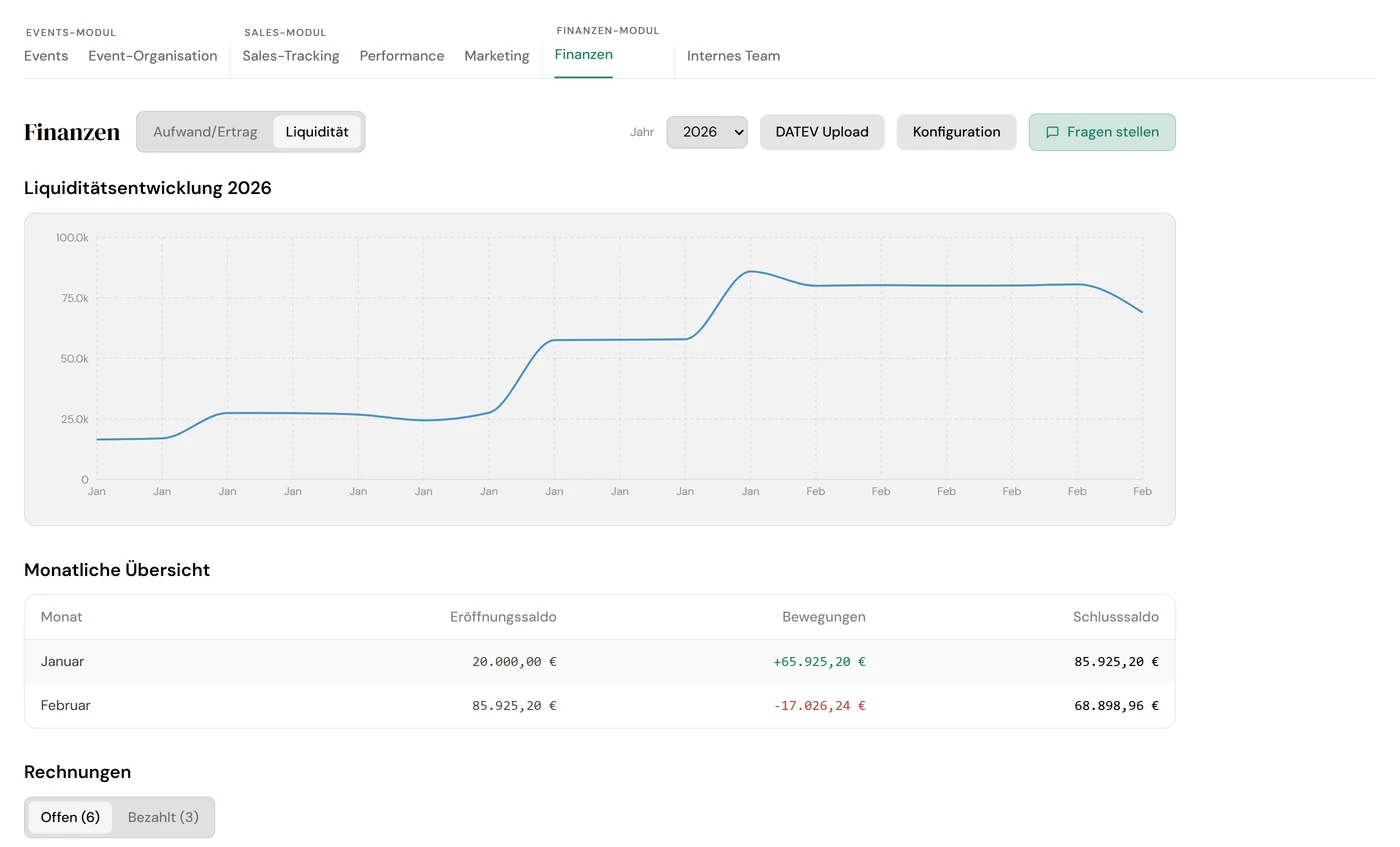Click the 75.0k axis label

click(75, 298)
